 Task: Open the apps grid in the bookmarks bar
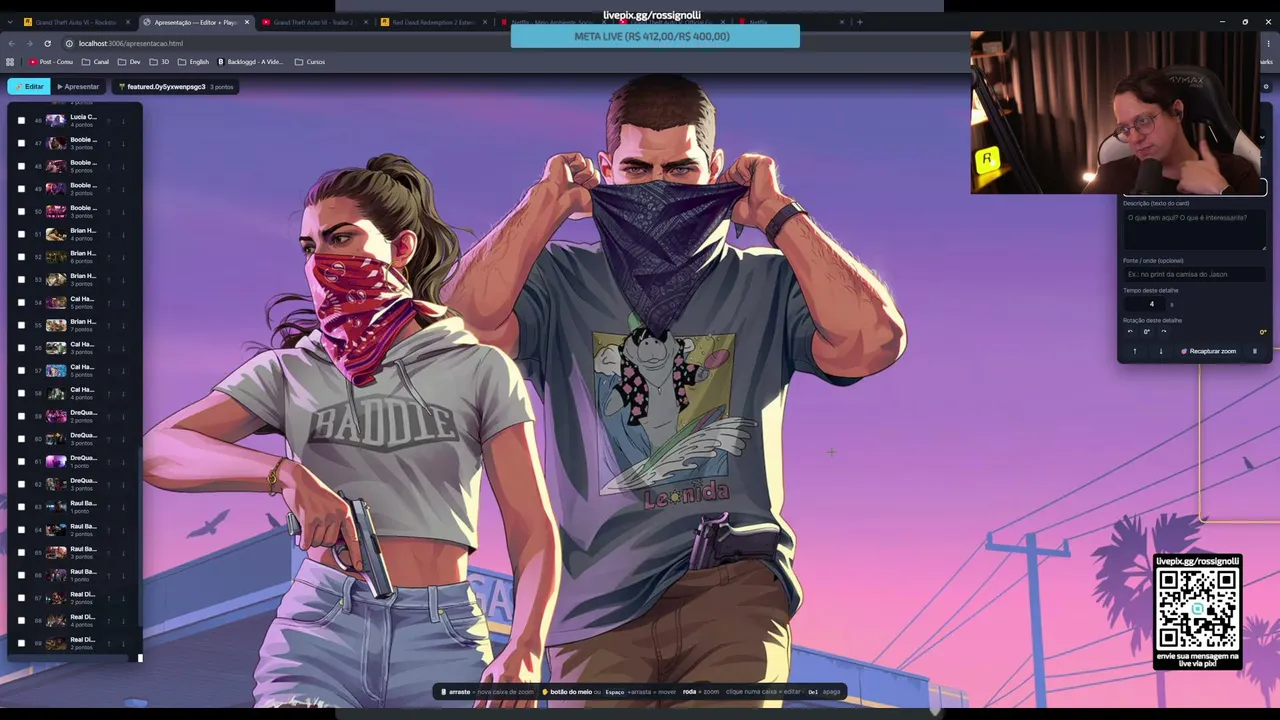10,62
